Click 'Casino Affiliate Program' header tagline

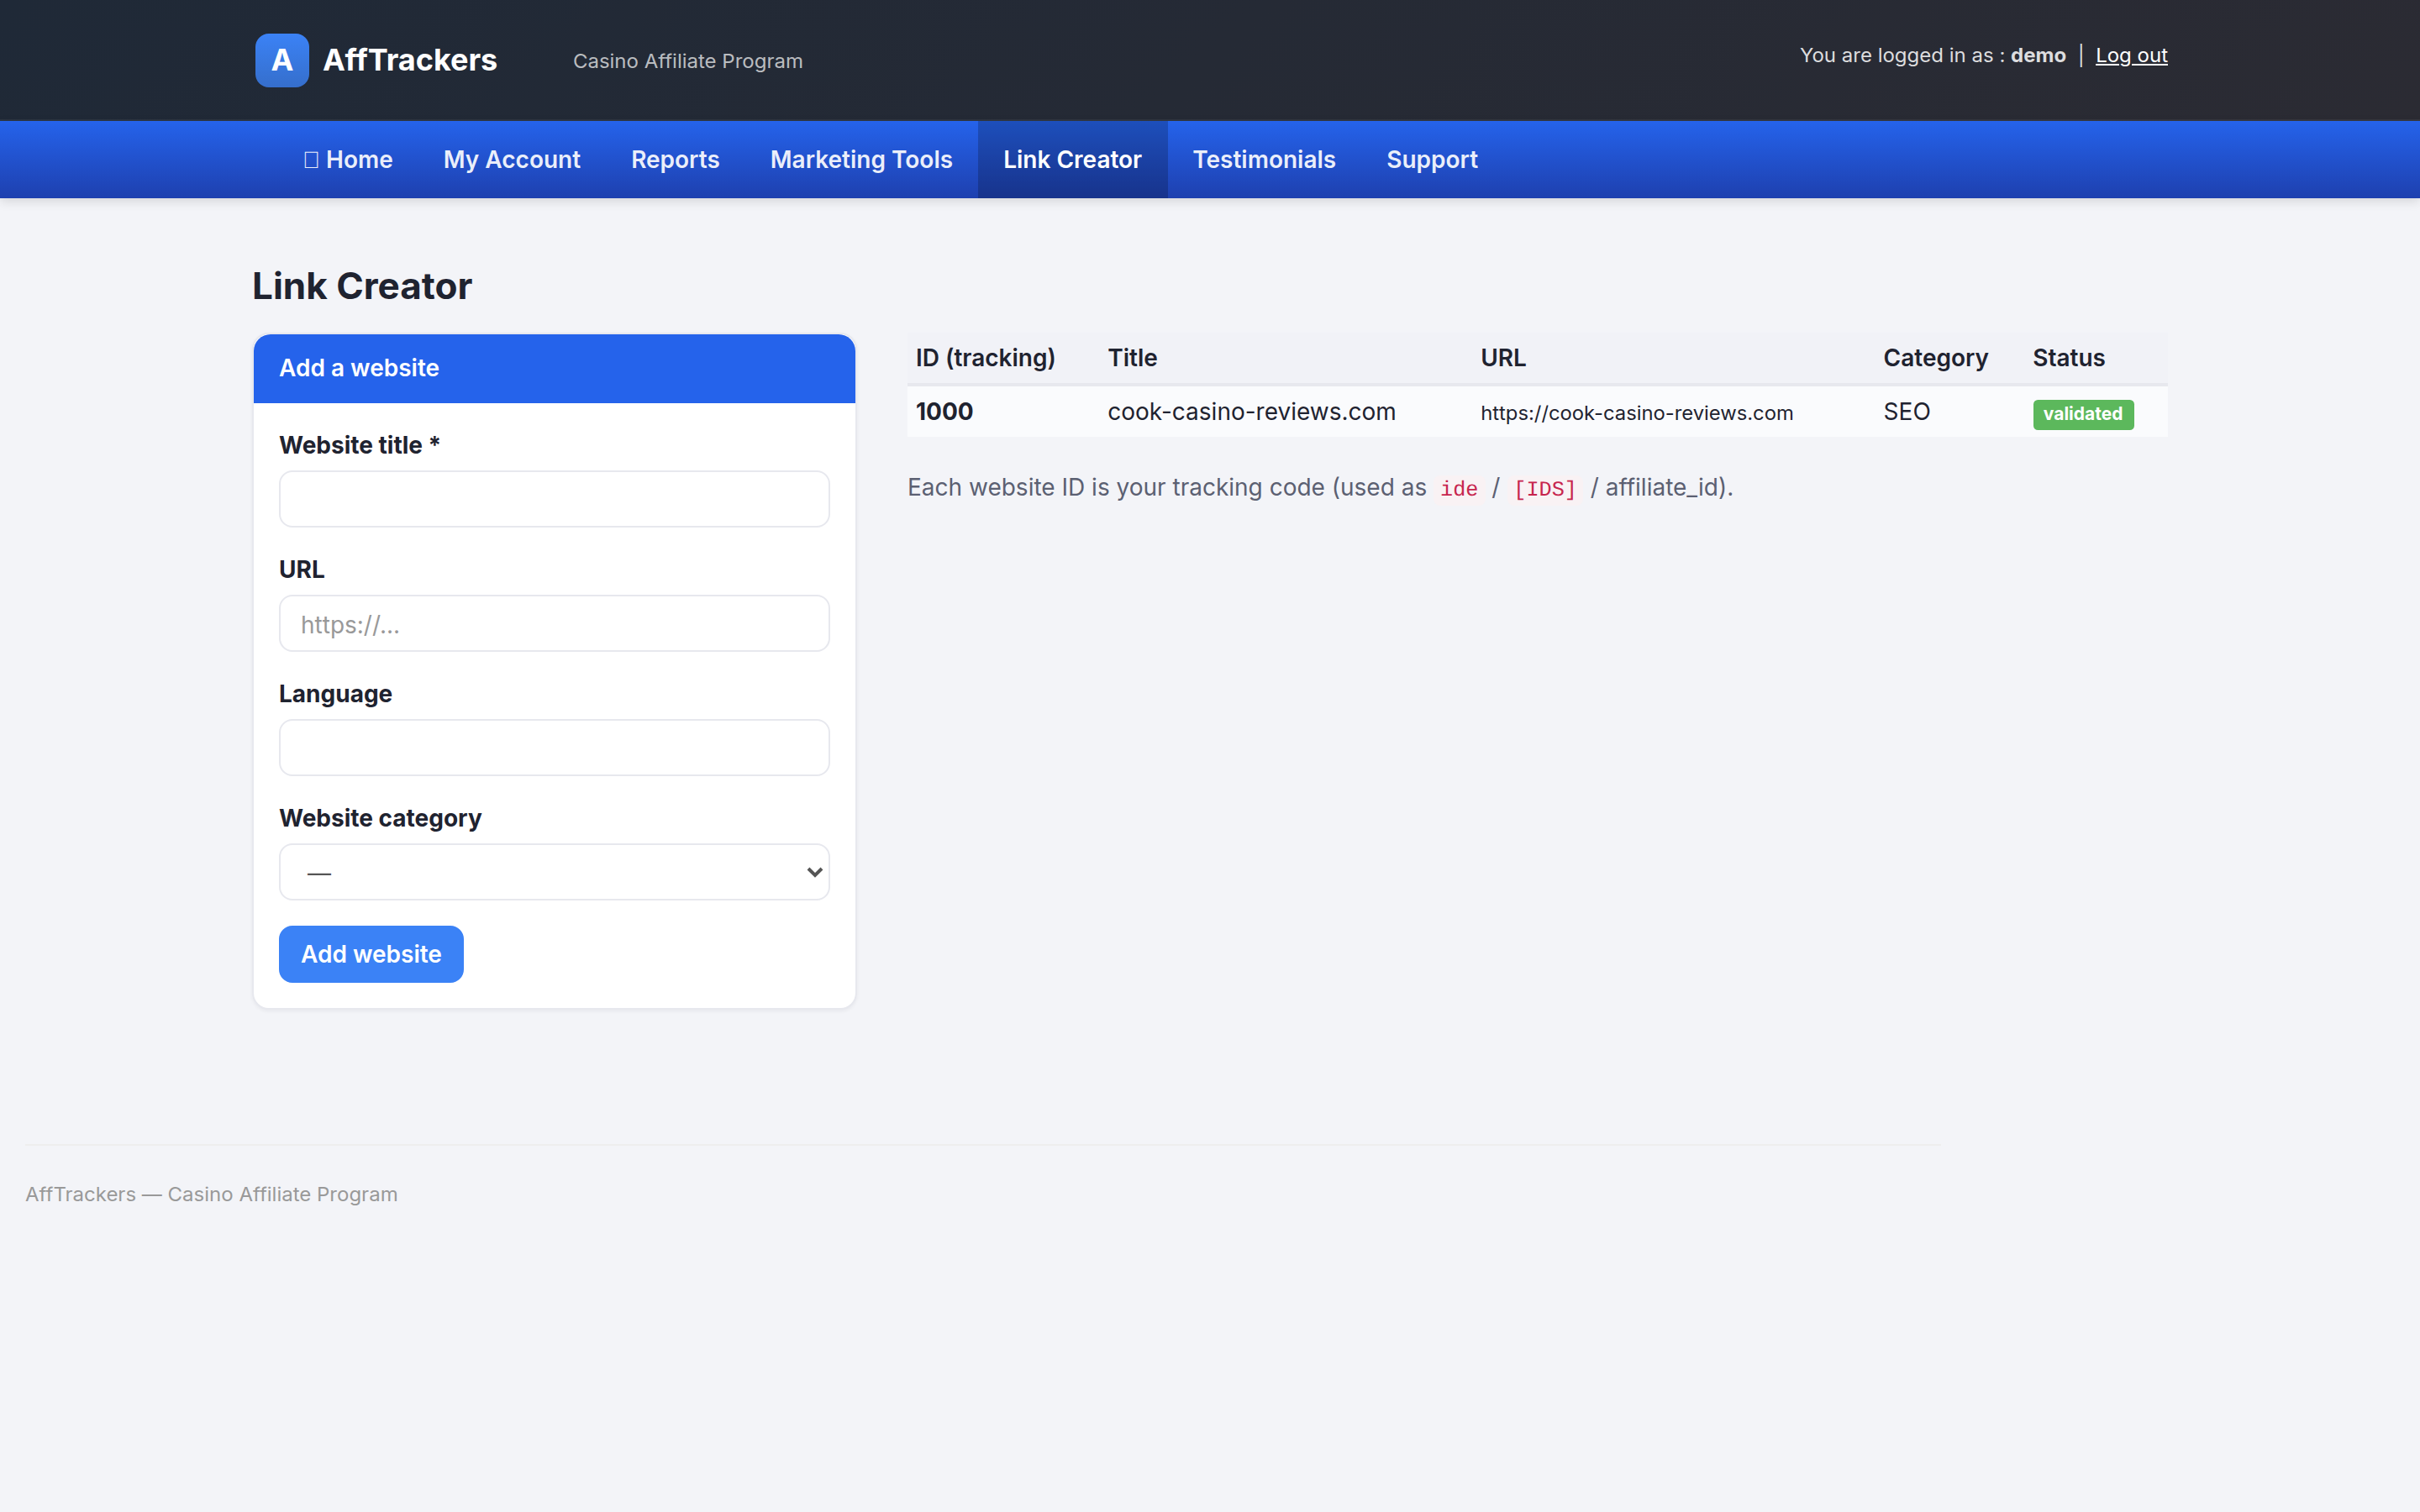pyautogui.click(x=688, y=61)
